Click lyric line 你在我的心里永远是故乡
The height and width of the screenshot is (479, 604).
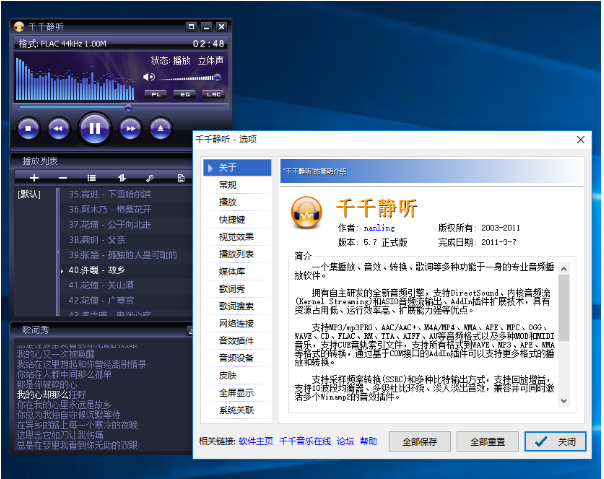click(x=64, y=405)
